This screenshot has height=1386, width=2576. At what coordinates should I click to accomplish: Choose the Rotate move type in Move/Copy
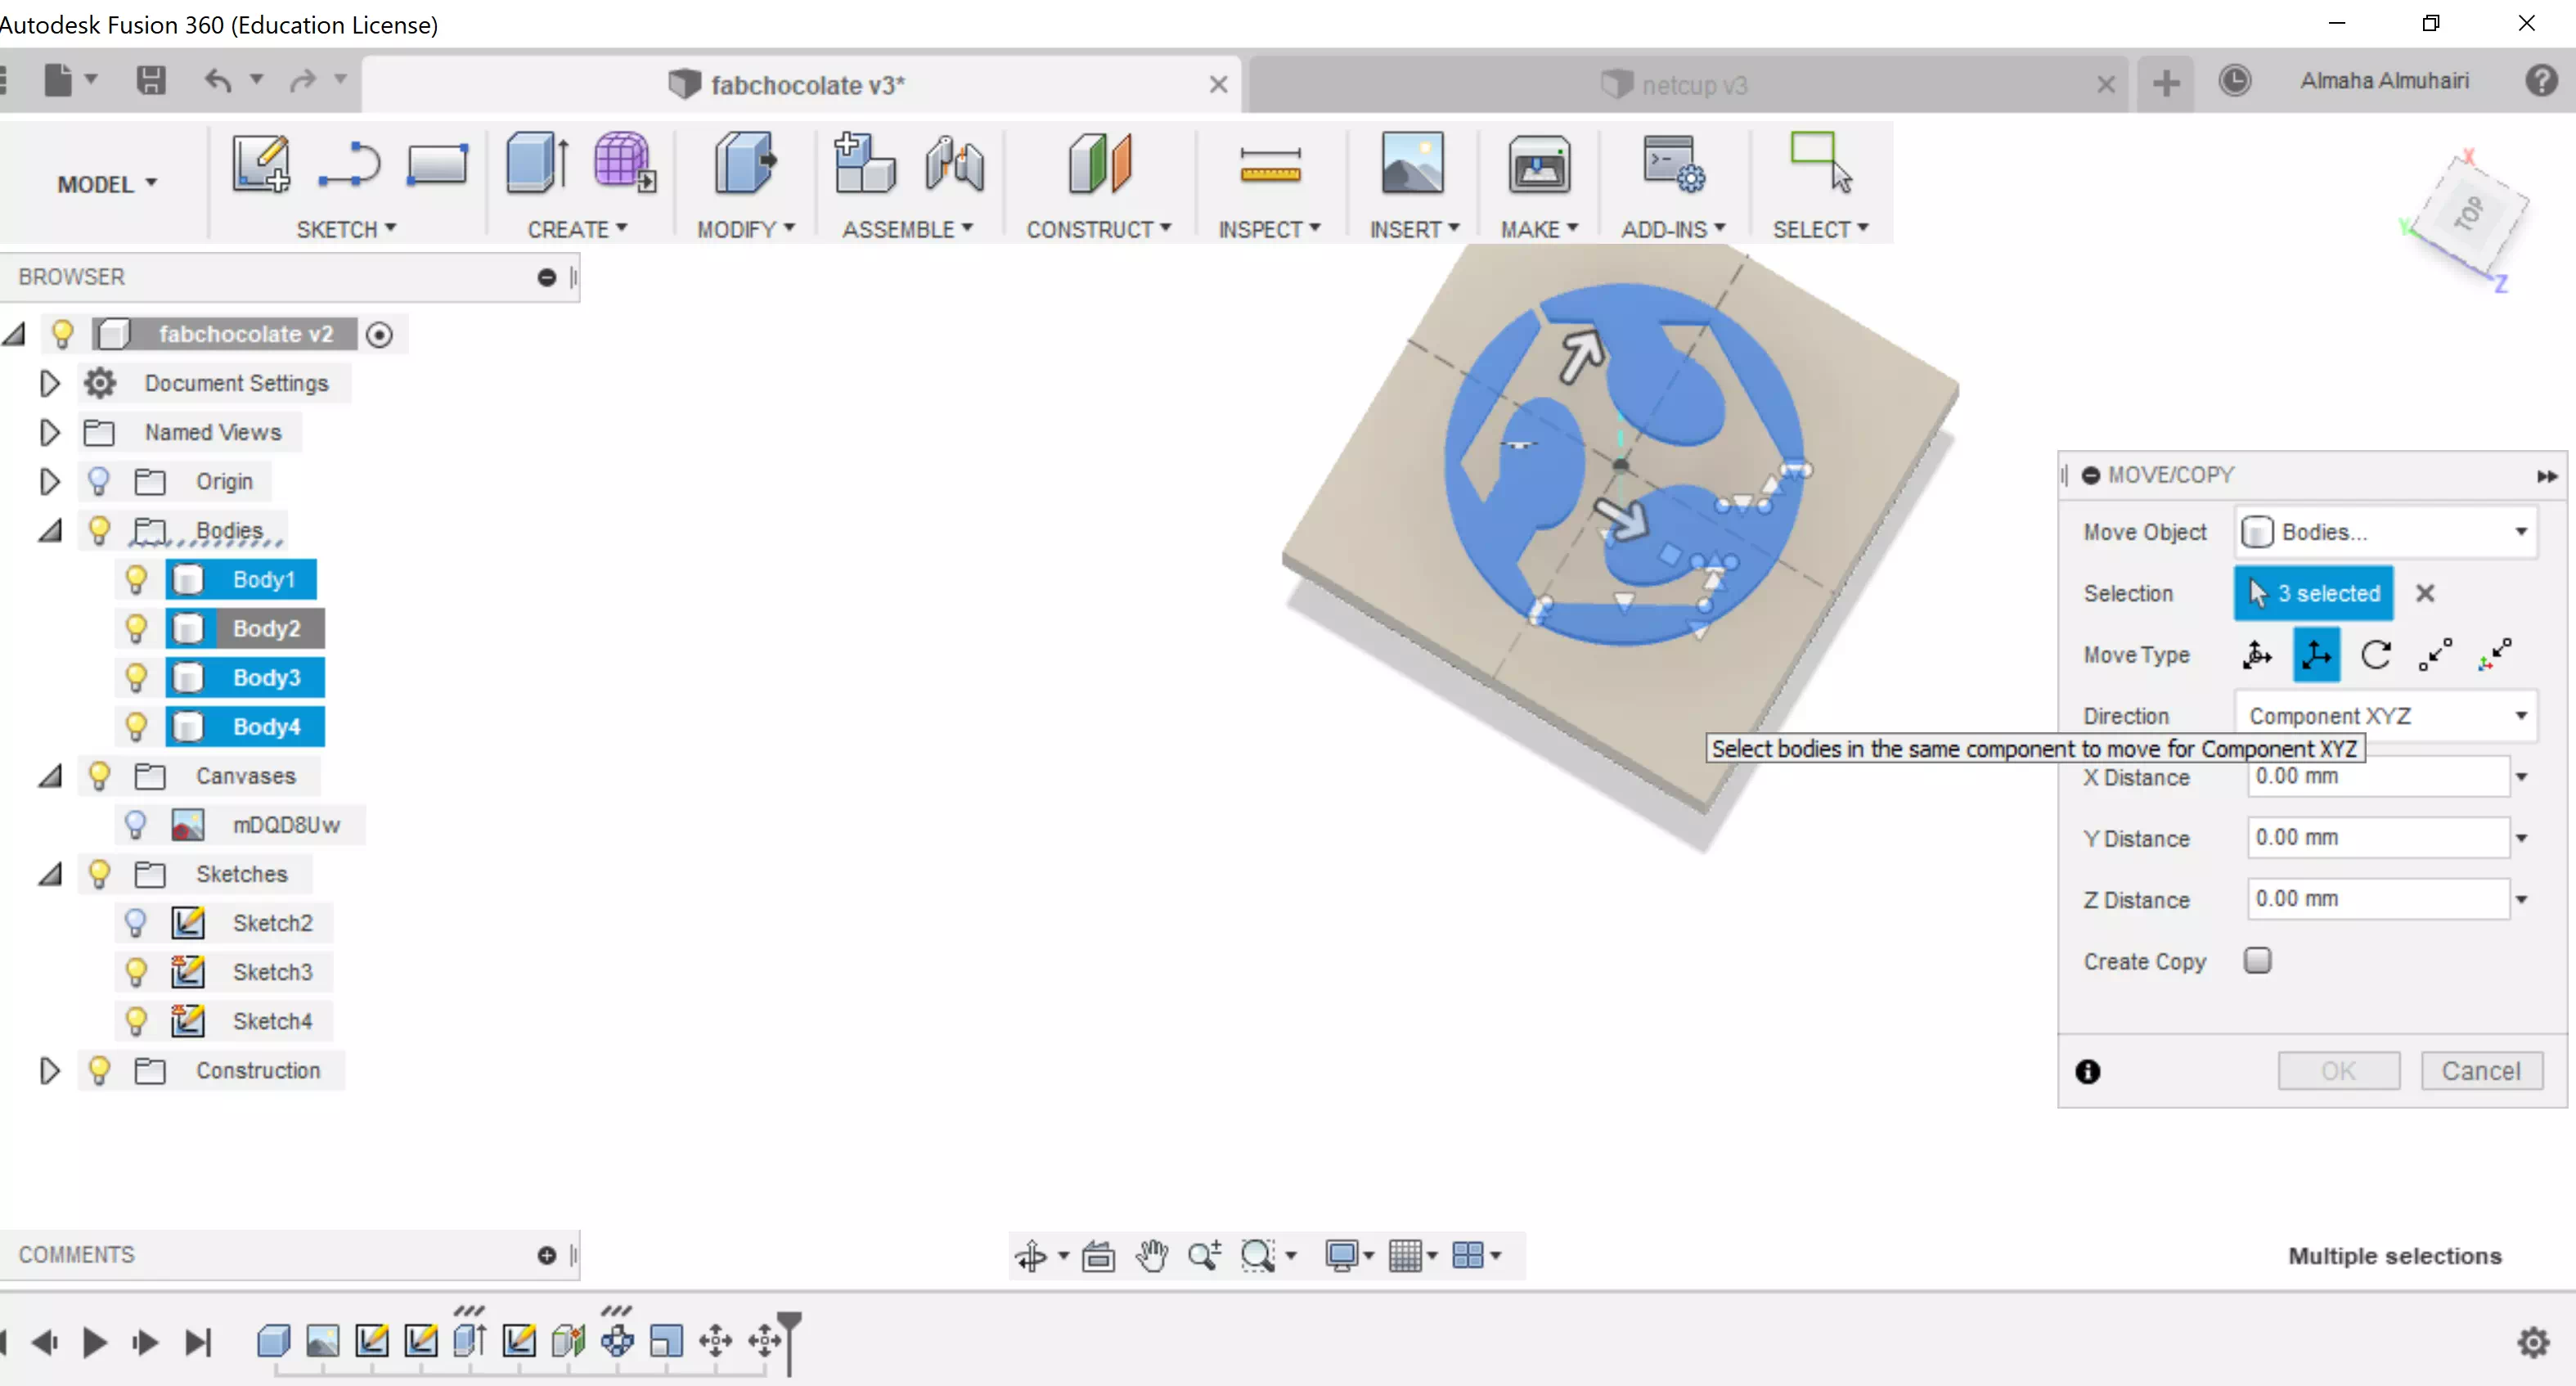tap(2378, 654)
